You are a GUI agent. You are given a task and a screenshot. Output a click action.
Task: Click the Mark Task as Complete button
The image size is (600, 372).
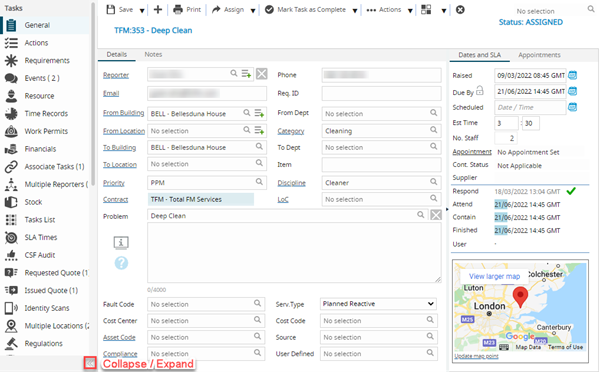tap(305, 10)
